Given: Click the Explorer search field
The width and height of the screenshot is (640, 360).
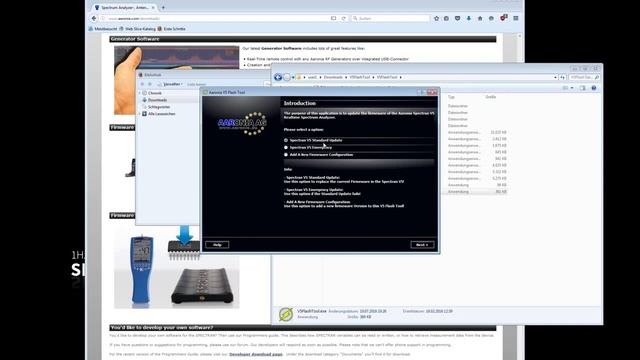Looking at the screenshot, I should [584, 77].
